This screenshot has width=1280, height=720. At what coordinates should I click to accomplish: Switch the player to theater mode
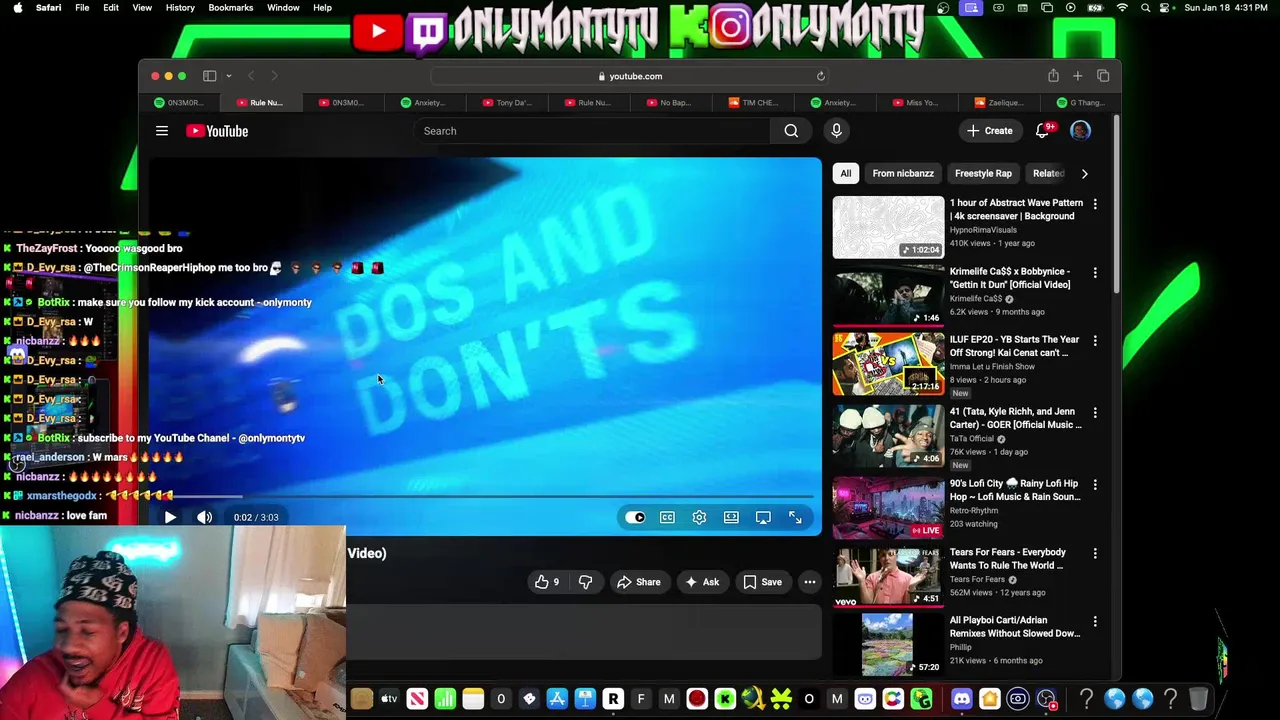731,517
